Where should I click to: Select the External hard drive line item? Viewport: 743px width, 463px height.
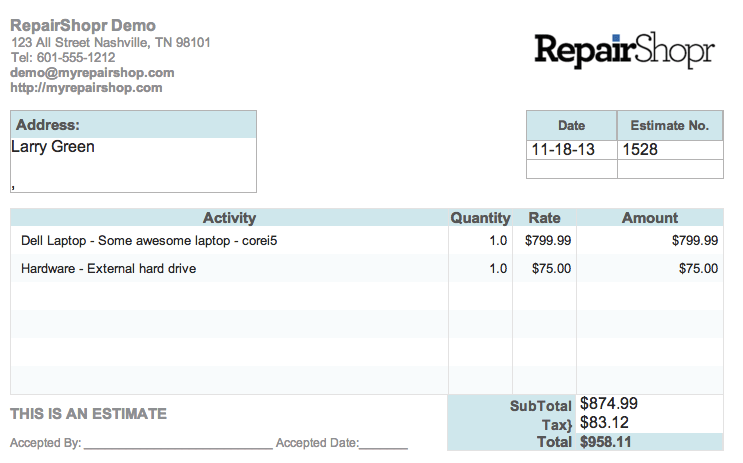click(109, 269)
